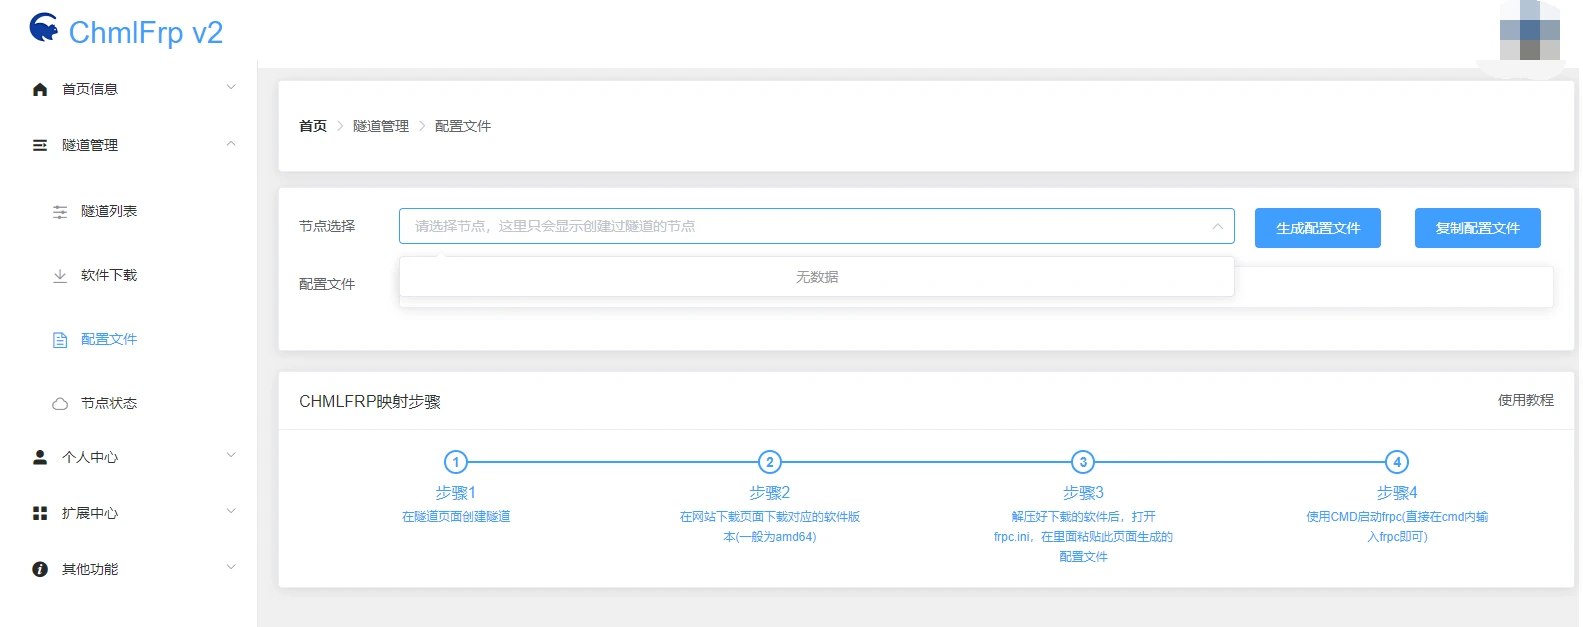Click the sliders icon beside 隧道列表
Screen dimensions: 1583x627
click(x=60, y=211)
